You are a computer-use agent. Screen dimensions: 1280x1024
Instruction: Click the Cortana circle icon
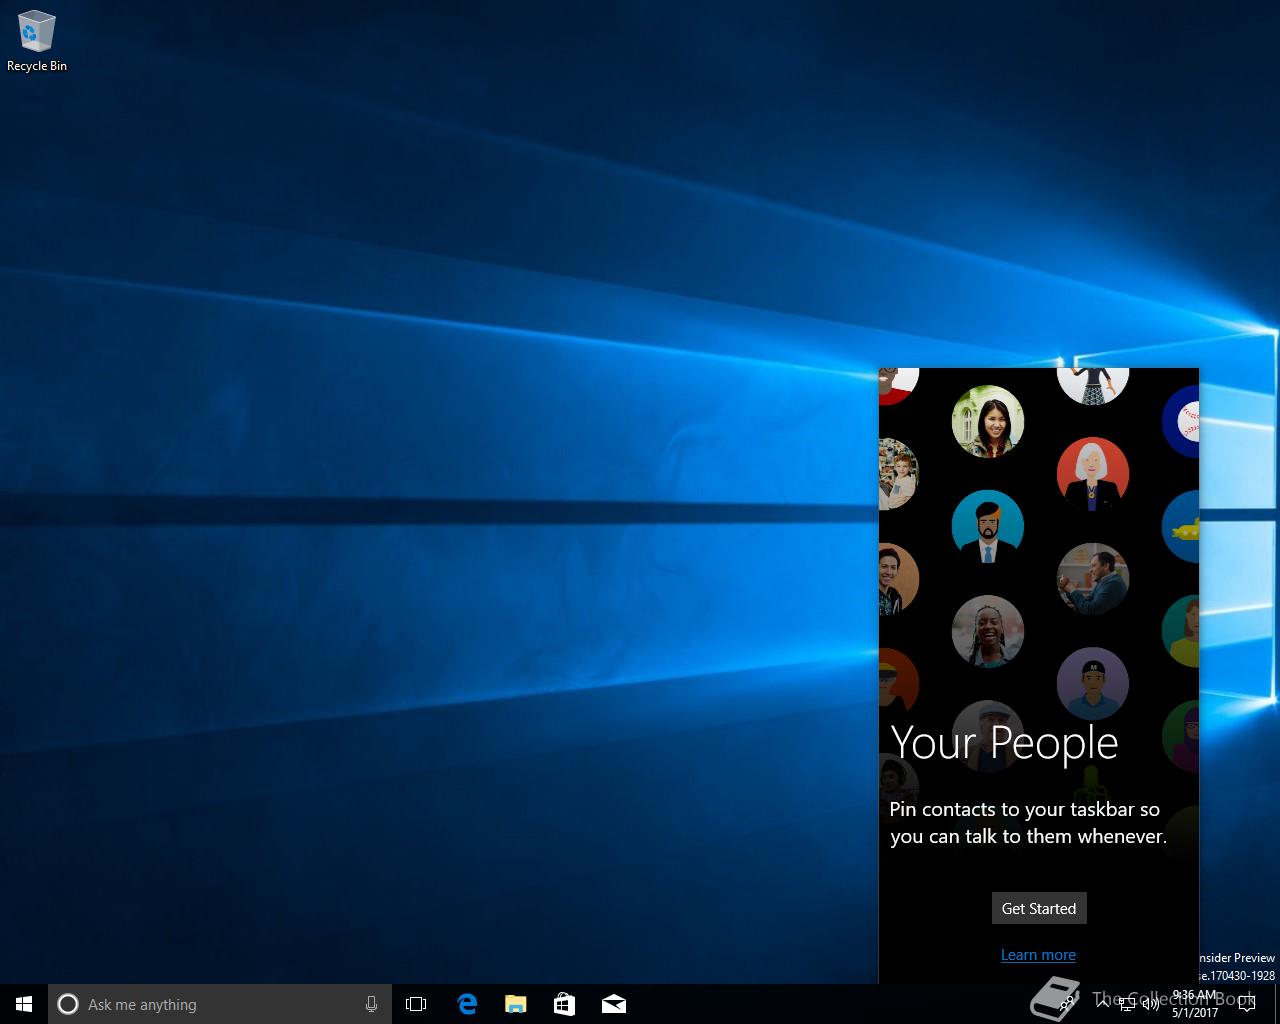pos(68,1004)
